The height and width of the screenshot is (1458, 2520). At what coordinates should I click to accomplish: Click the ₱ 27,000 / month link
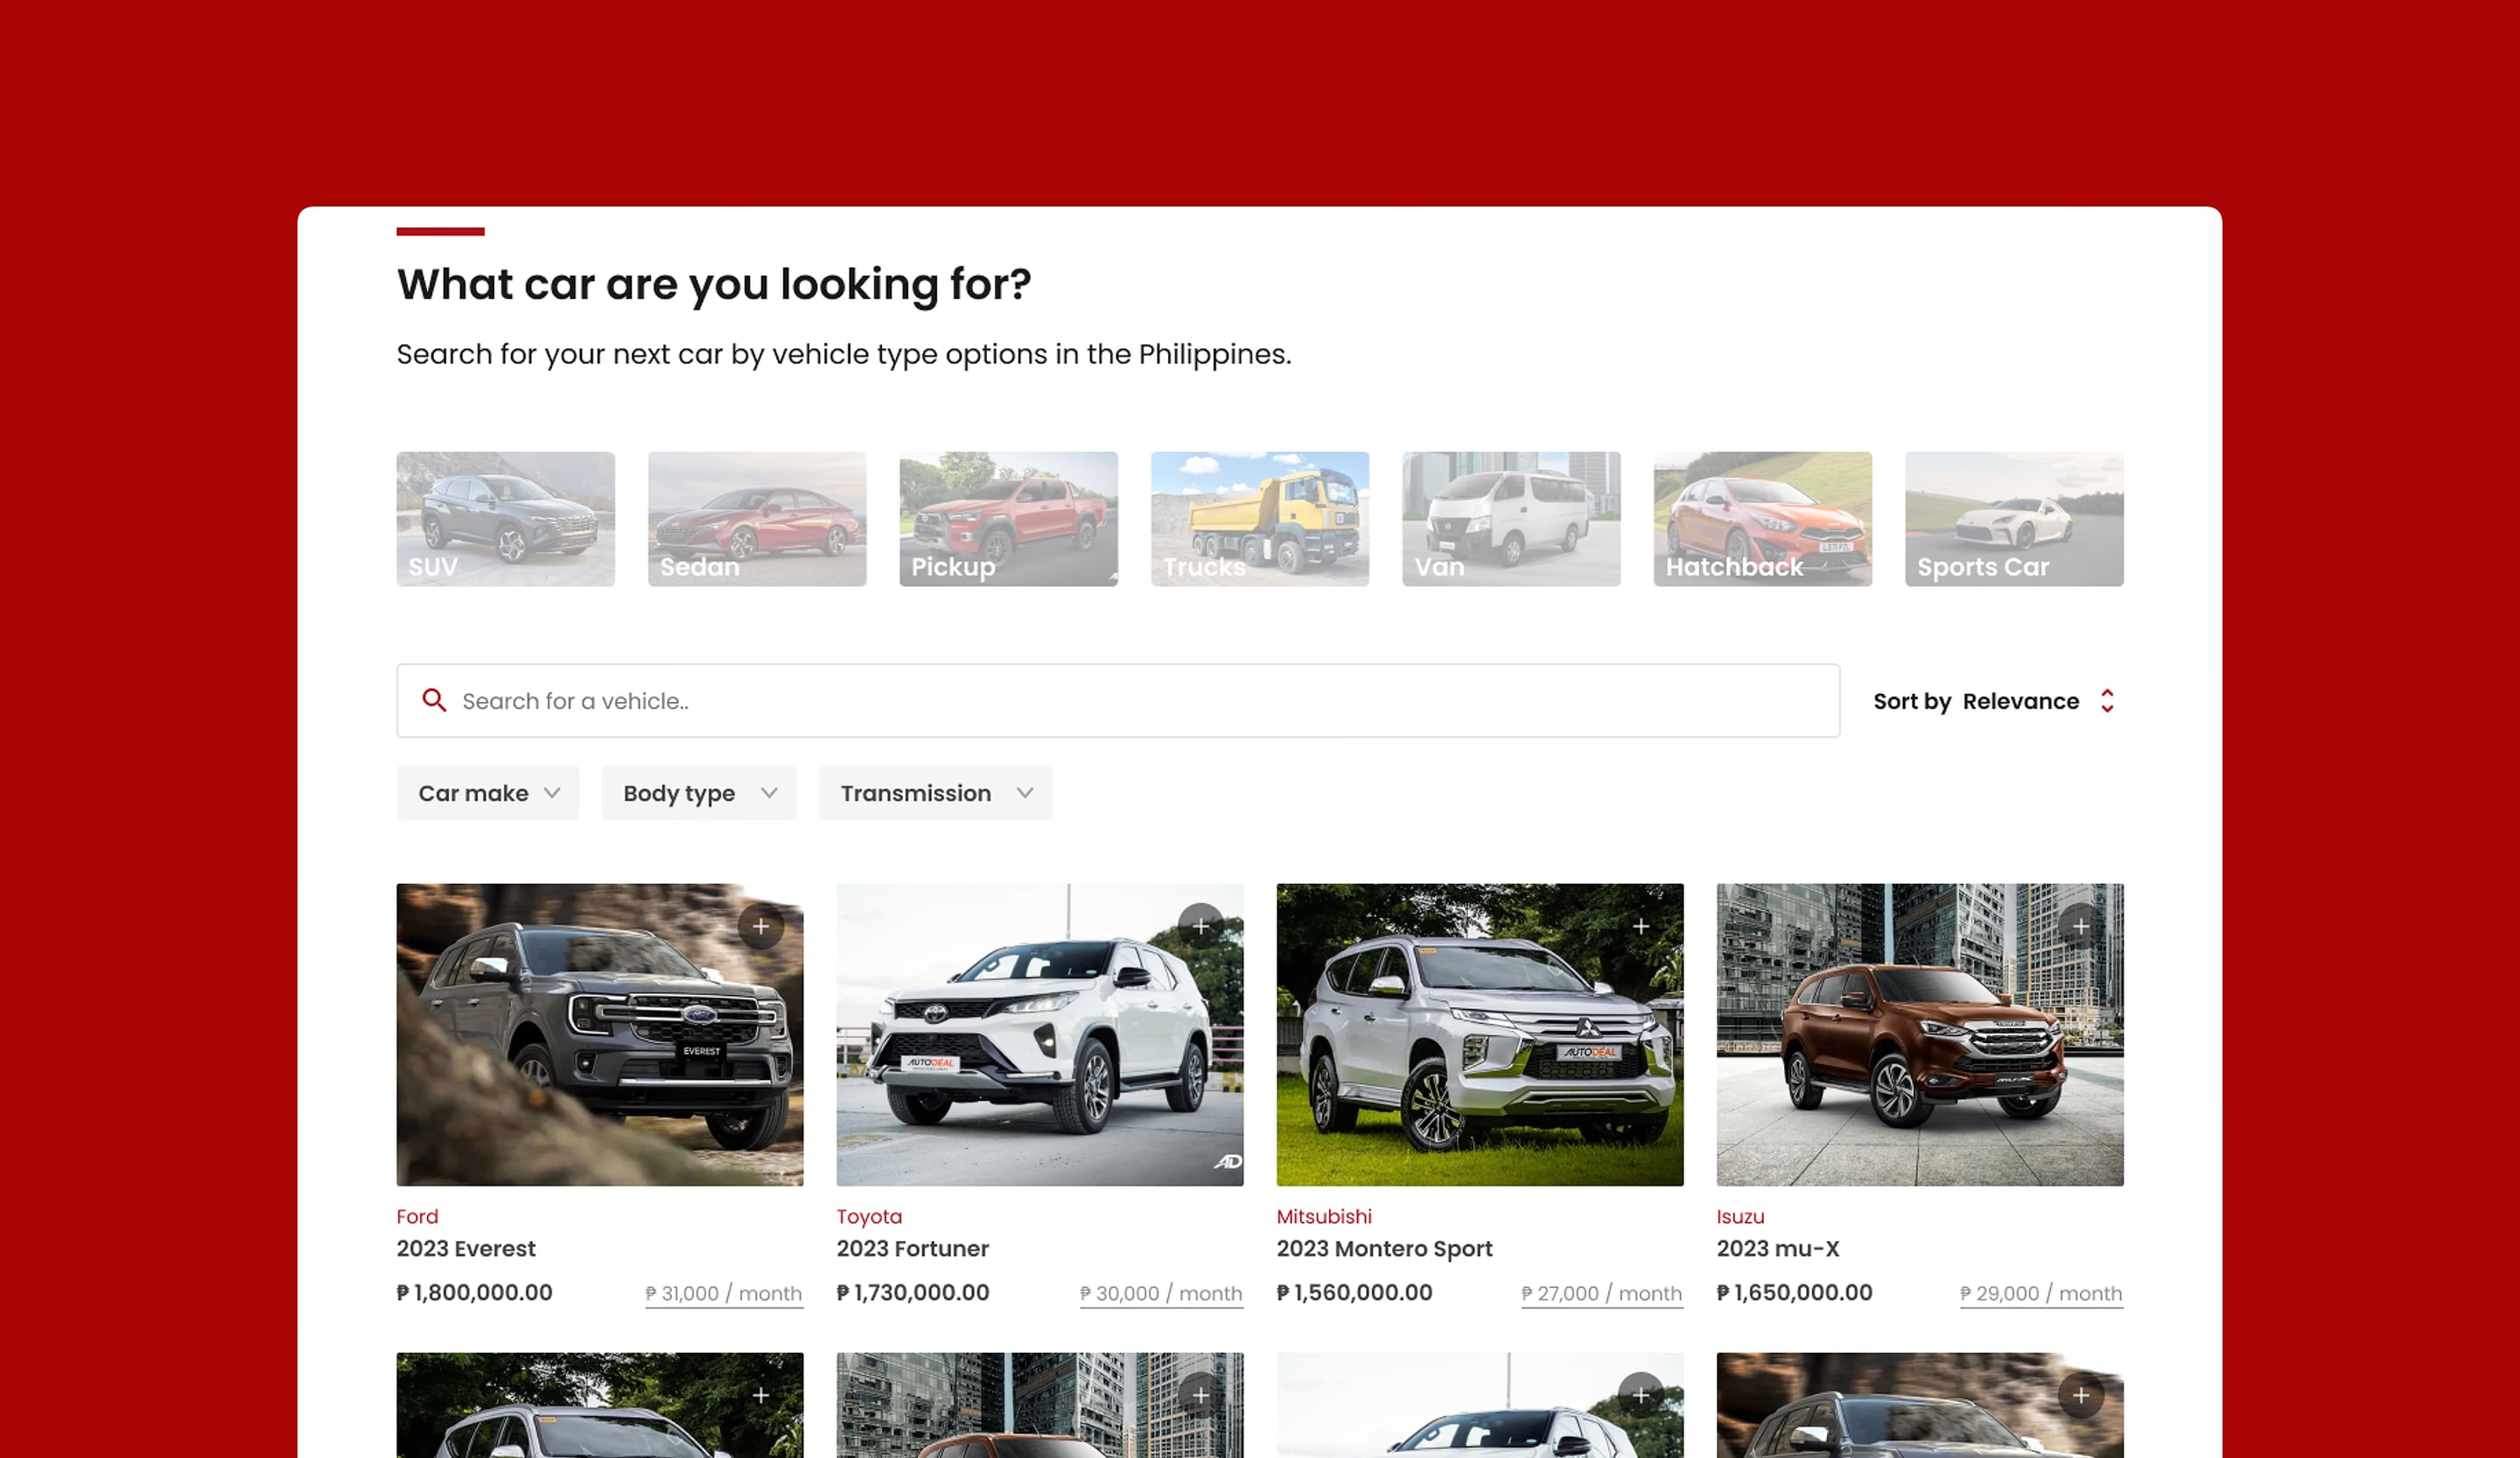click(x=1602, y=1293)
